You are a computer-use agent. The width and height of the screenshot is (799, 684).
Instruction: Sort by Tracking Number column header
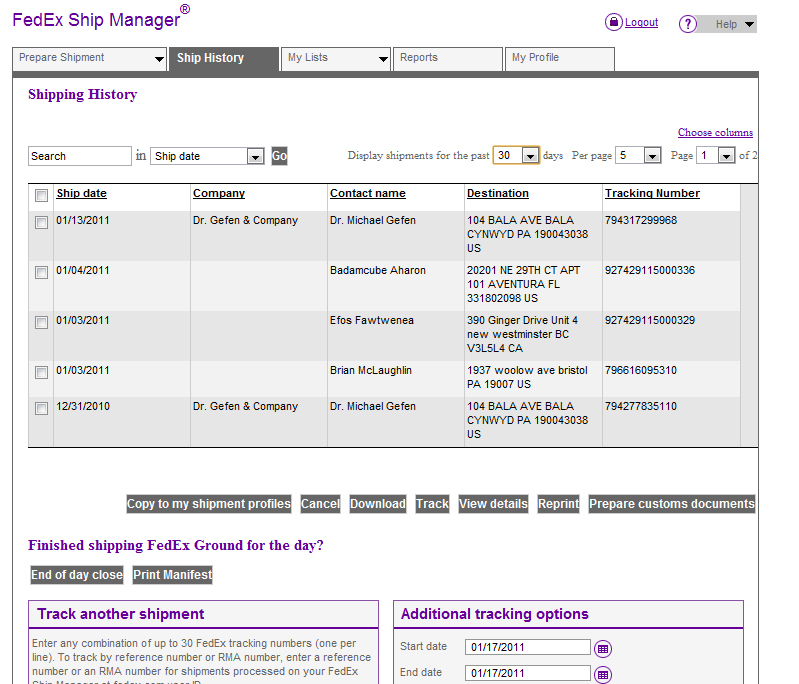coord(652,194)
